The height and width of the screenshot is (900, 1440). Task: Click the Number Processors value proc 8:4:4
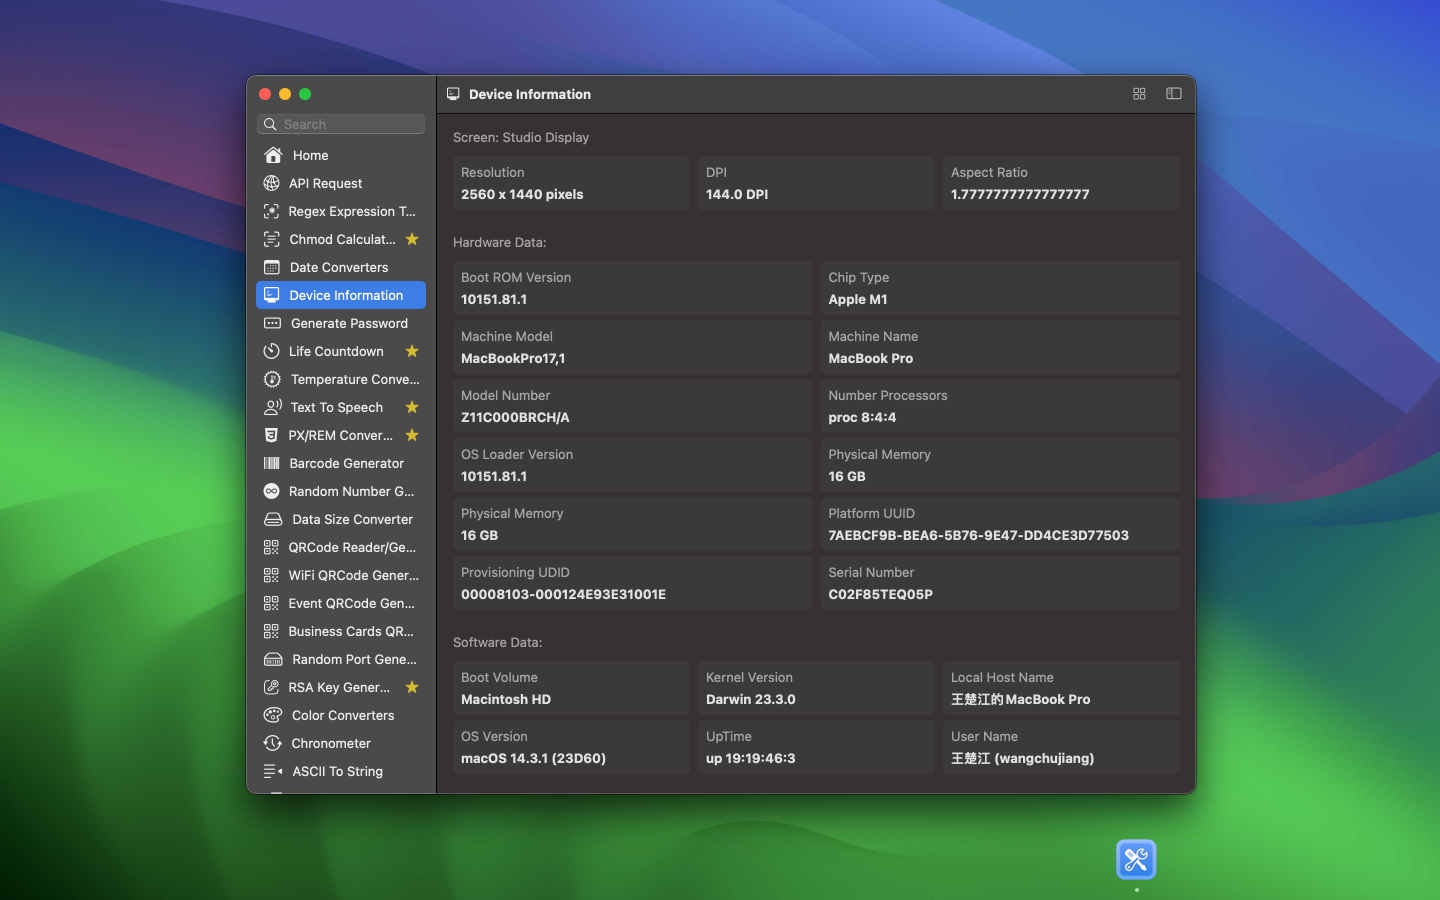(862, 417)
